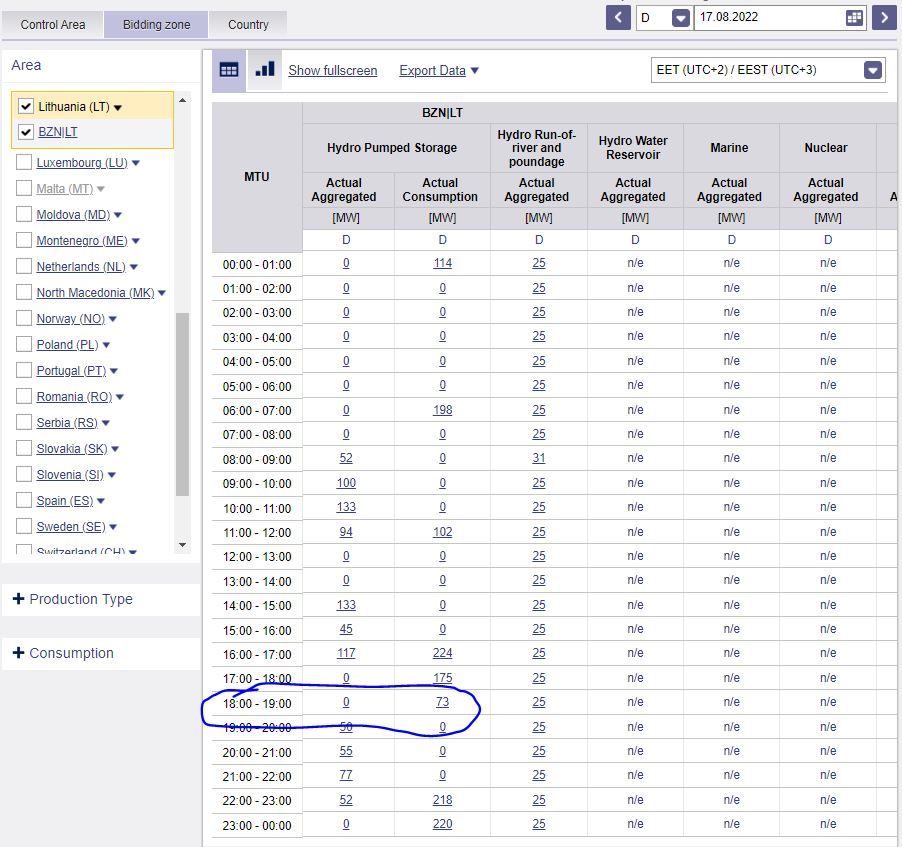Open the calendar date picker icon
The height and width of the screenshot is (847, 902).
point(854,18)
